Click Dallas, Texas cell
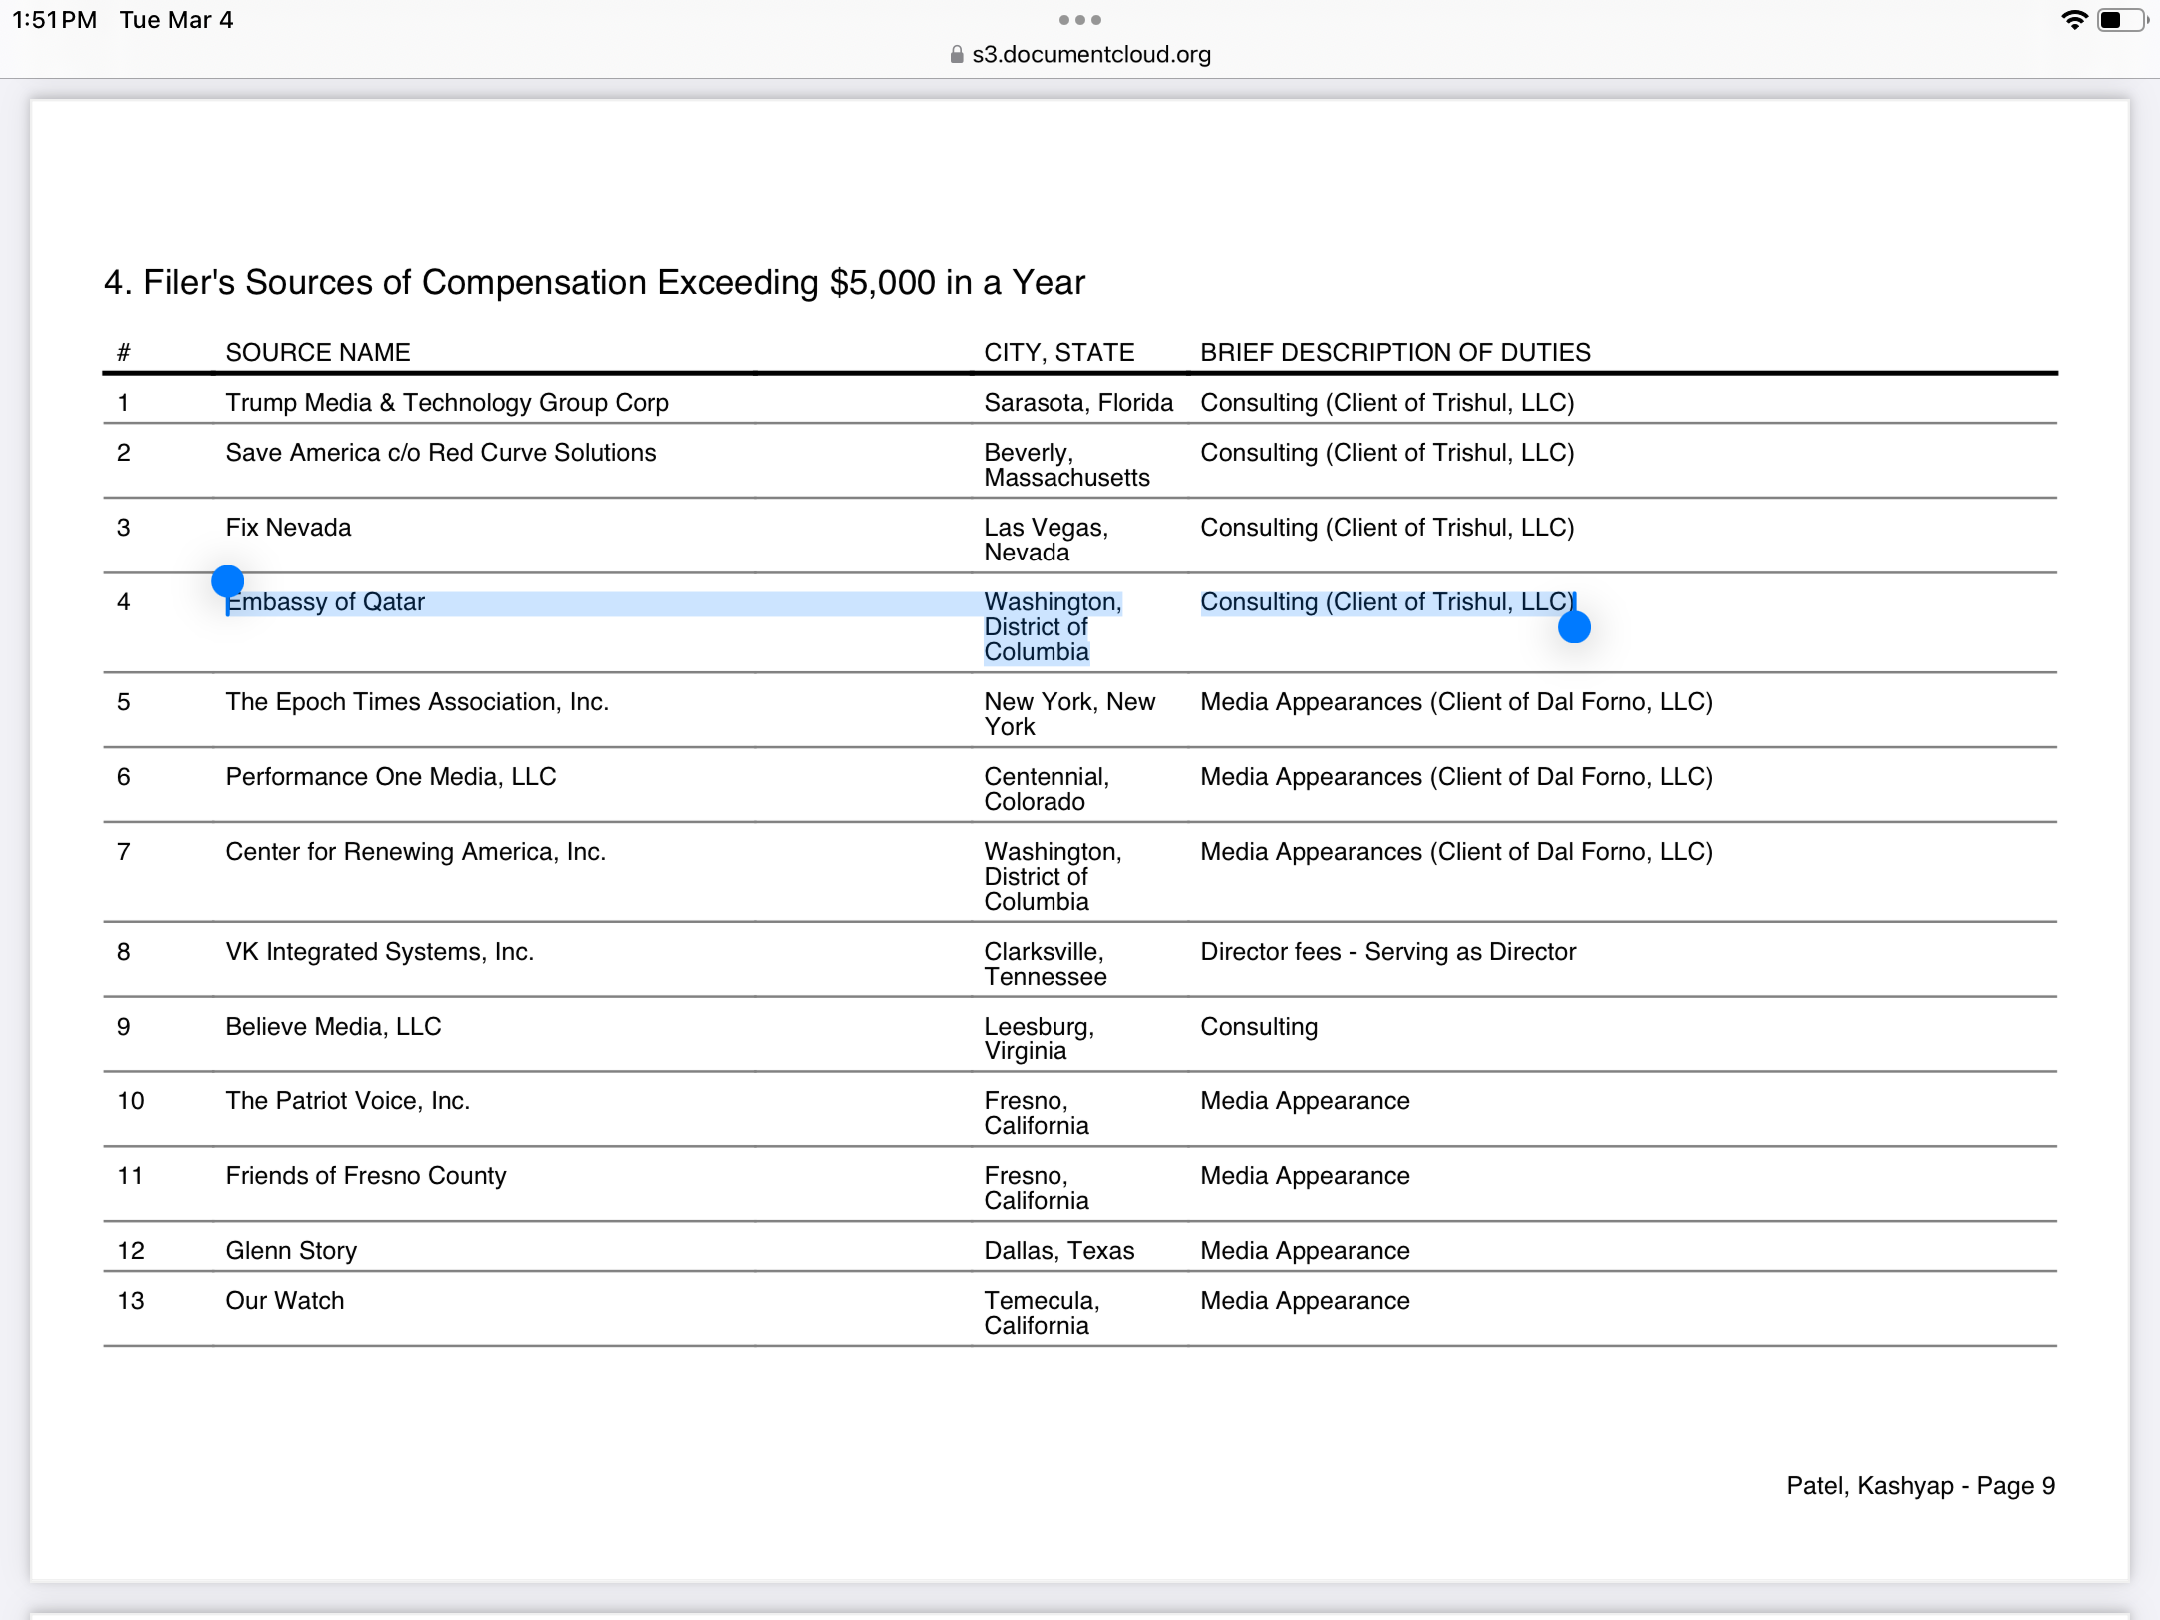This screenshot has height=1620, width=2160. click(x=1059, y=1251)
